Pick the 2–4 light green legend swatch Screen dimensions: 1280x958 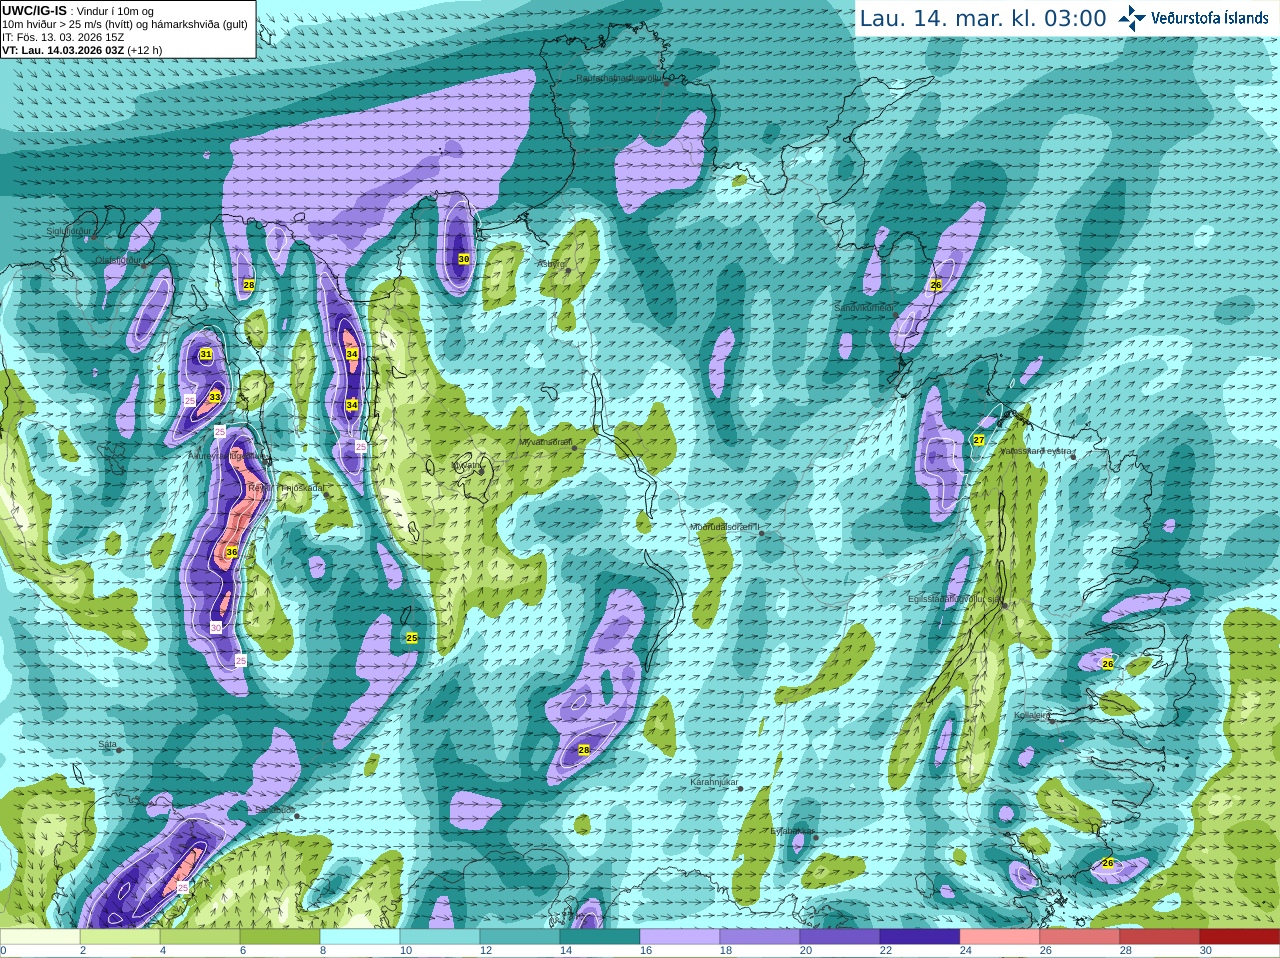coord(120,937)
